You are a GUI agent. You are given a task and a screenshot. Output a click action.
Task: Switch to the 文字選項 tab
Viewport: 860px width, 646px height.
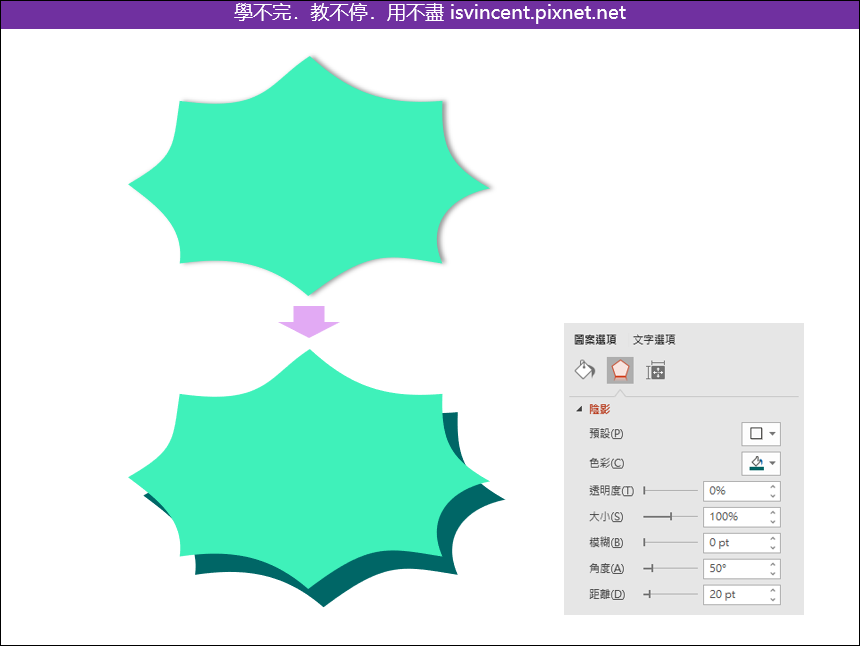(654, 339)
